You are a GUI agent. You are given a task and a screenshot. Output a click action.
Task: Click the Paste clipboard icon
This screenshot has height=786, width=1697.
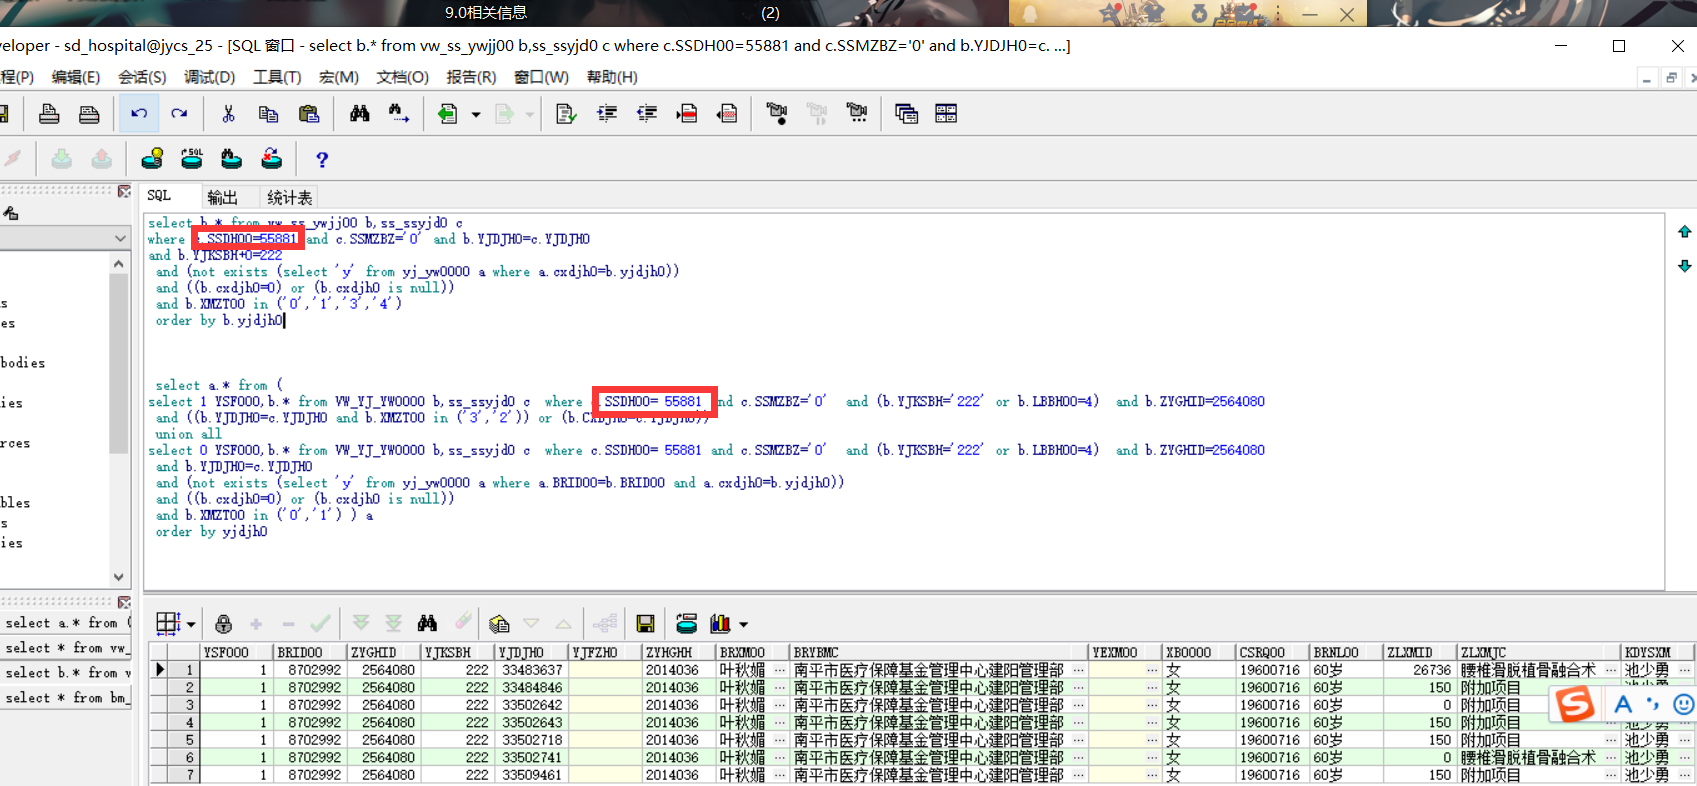pos(309,114)
